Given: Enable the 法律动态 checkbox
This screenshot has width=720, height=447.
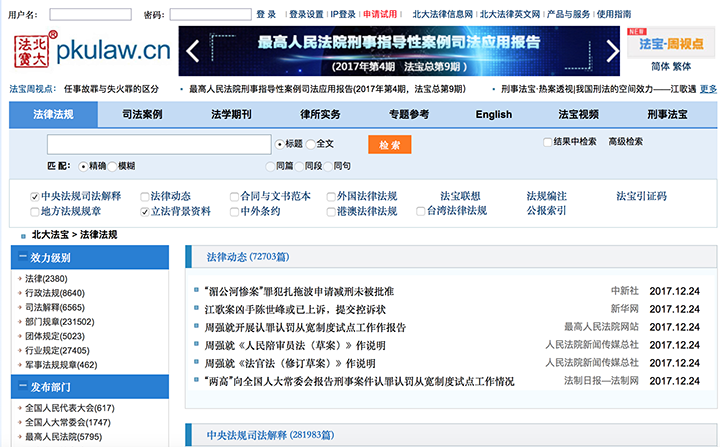Looking at the screenshot, I should [x=146, y=196].
